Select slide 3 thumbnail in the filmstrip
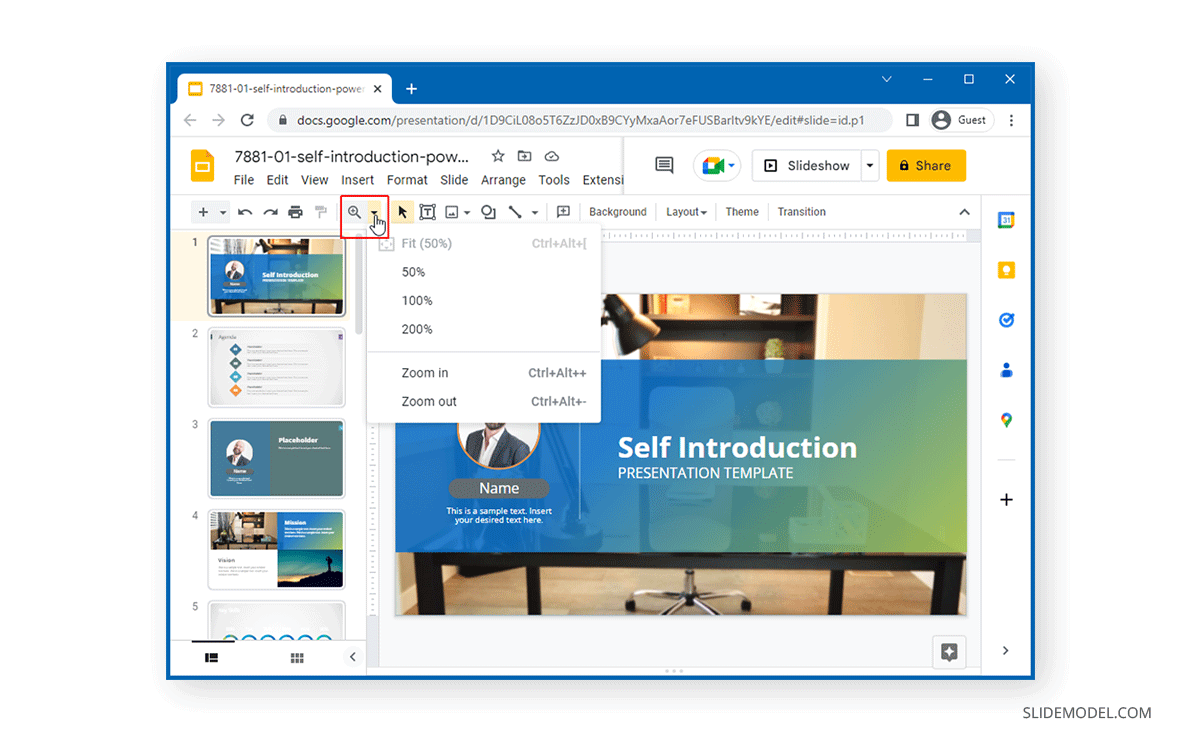 276,458
